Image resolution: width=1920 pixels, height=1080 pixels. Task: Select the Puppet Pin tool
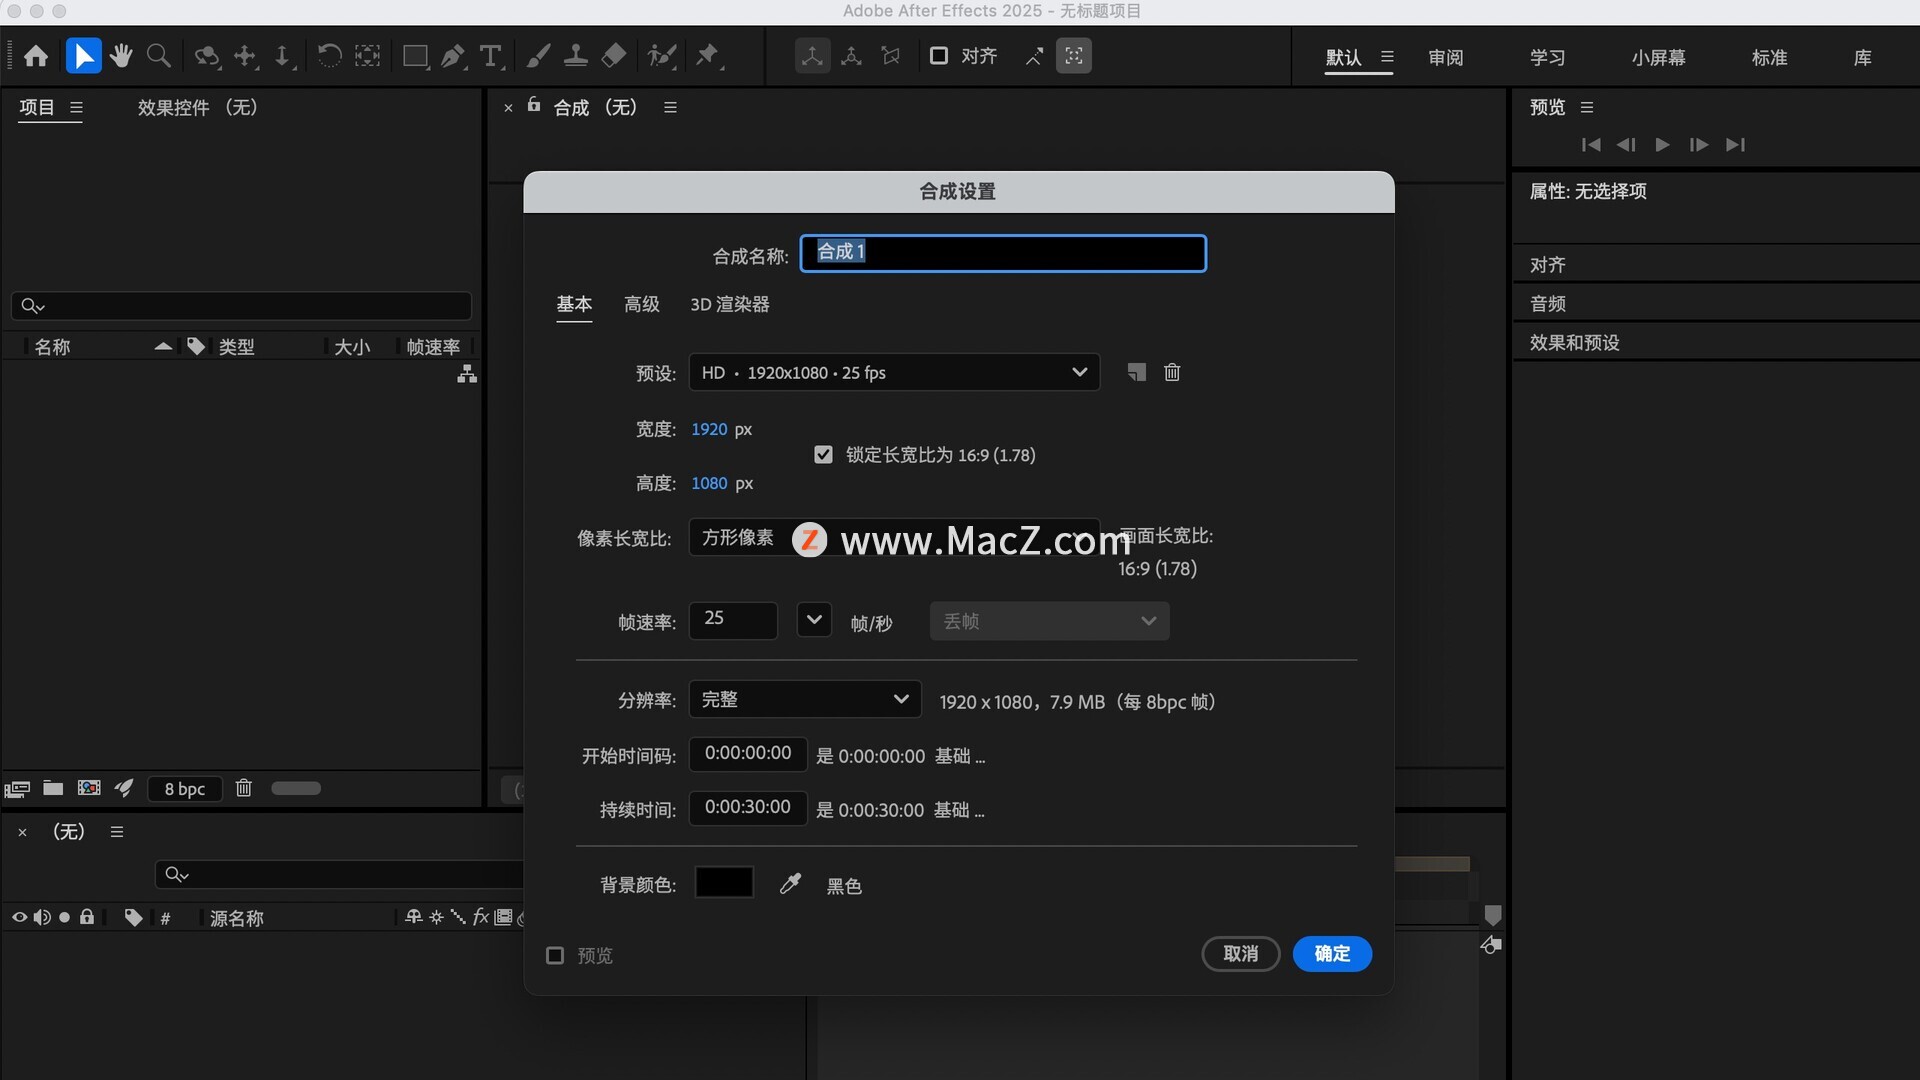[x=708, y=56]
